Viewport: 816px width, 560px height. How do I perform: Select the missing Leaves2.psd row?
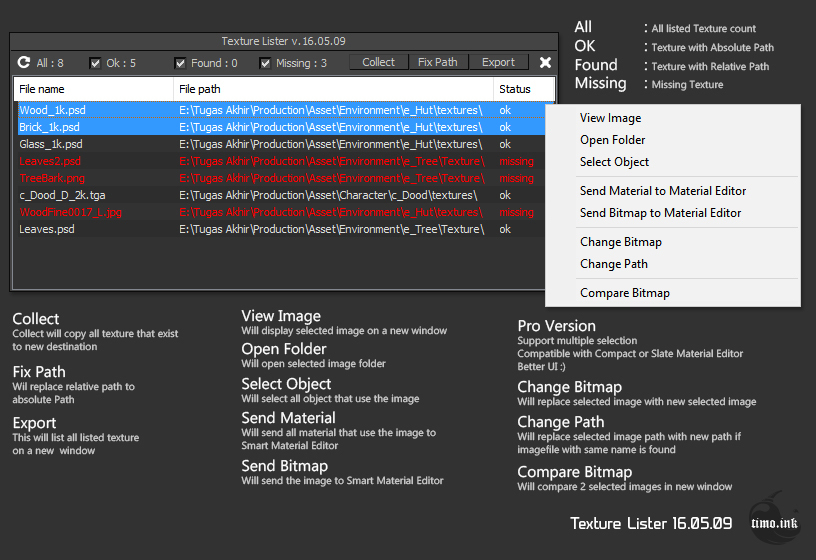tap(281, 161)
